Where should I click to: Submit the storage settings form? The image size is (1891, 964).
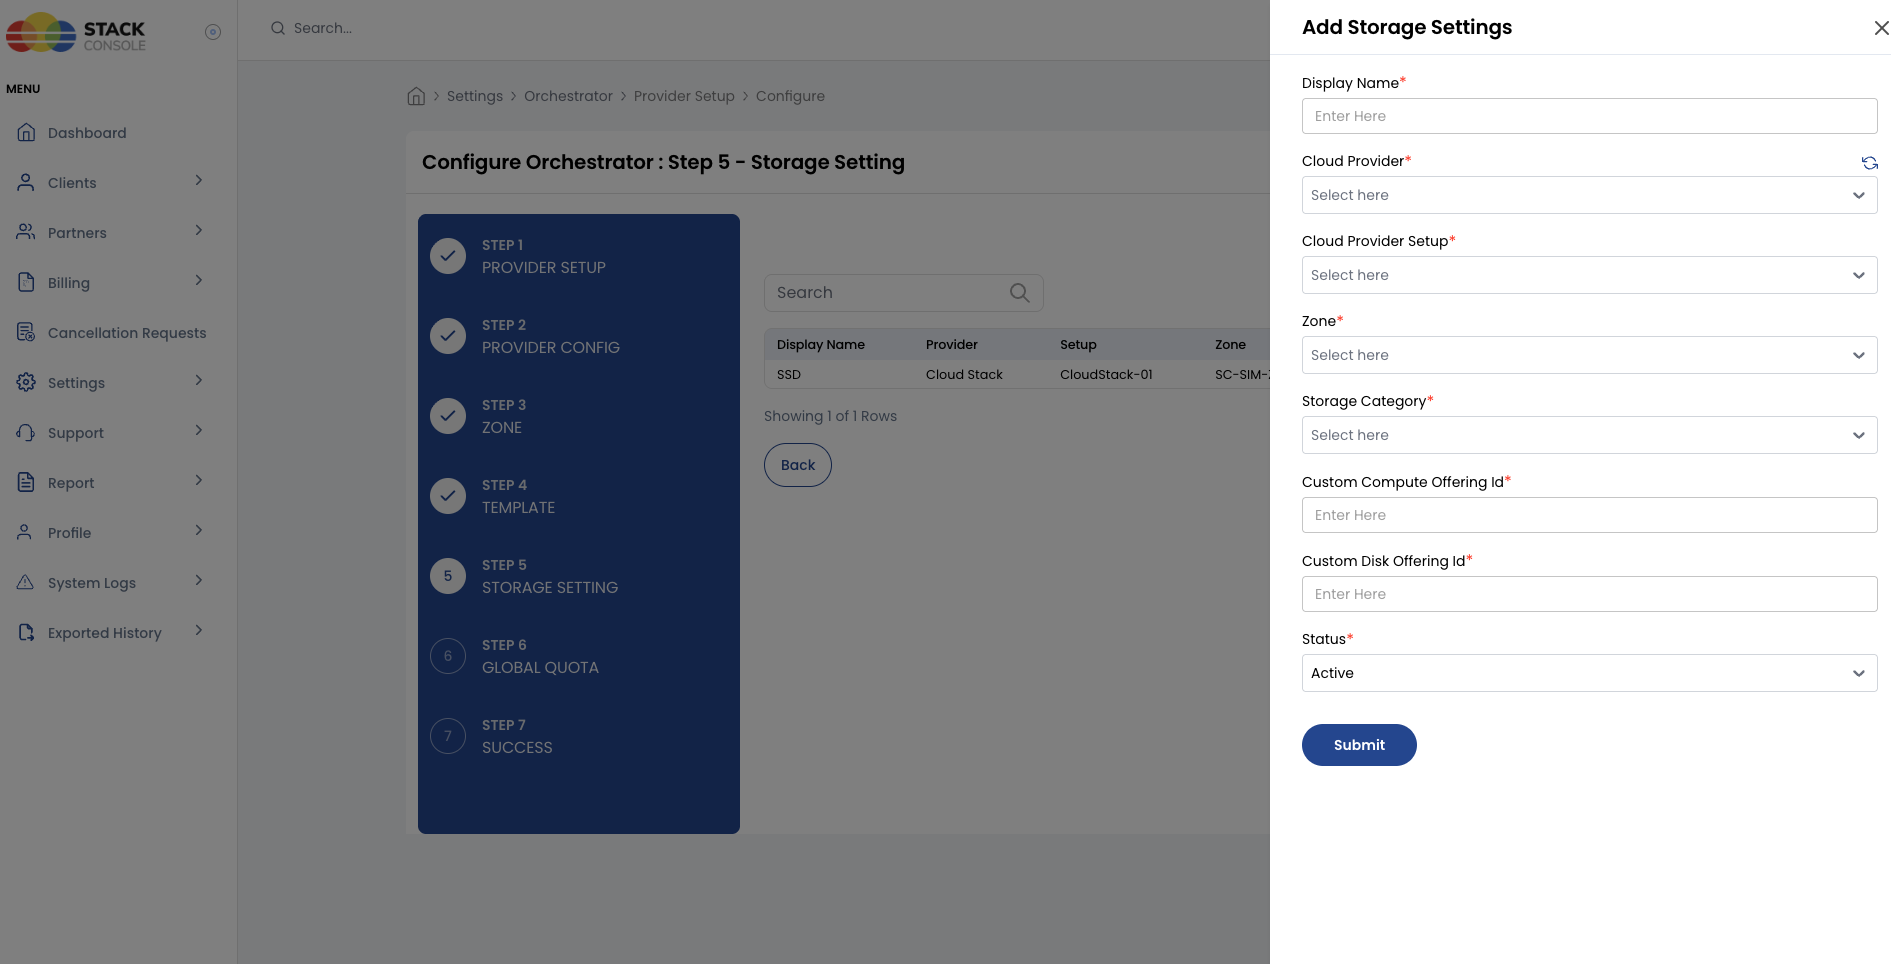1359,745
